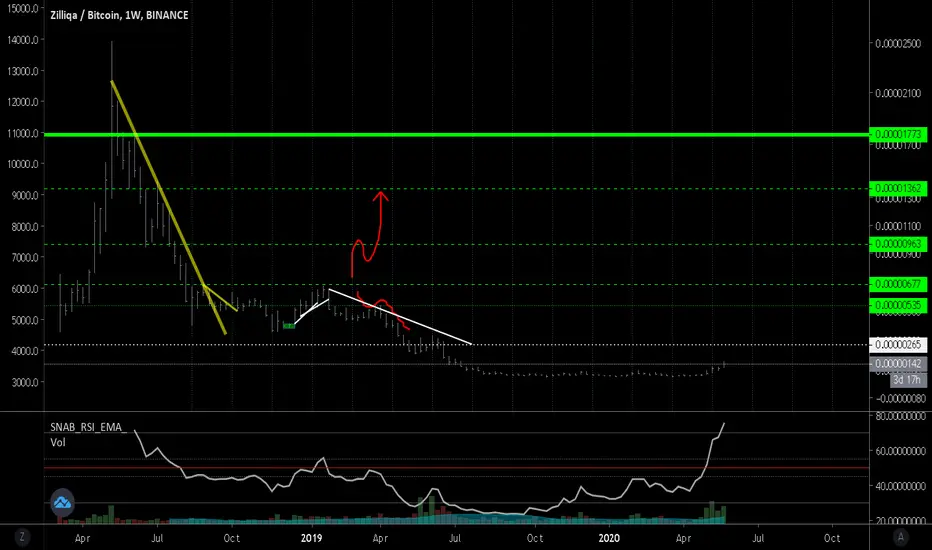Select the red arrow drawing
This screenshot has height=550, width=932.
(x=369, y=233)
